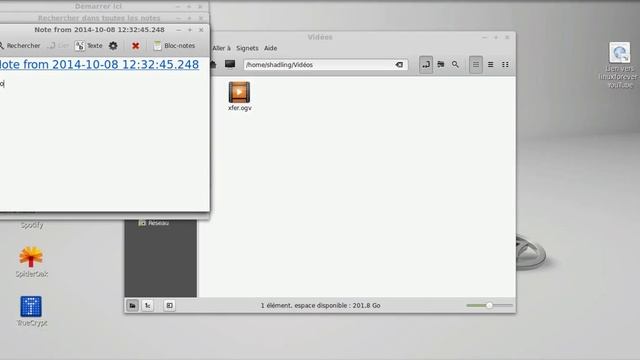640x360 pixels.
Task: Click the computer icon in file manager toolbar
Action: click(x=230, y=64)
